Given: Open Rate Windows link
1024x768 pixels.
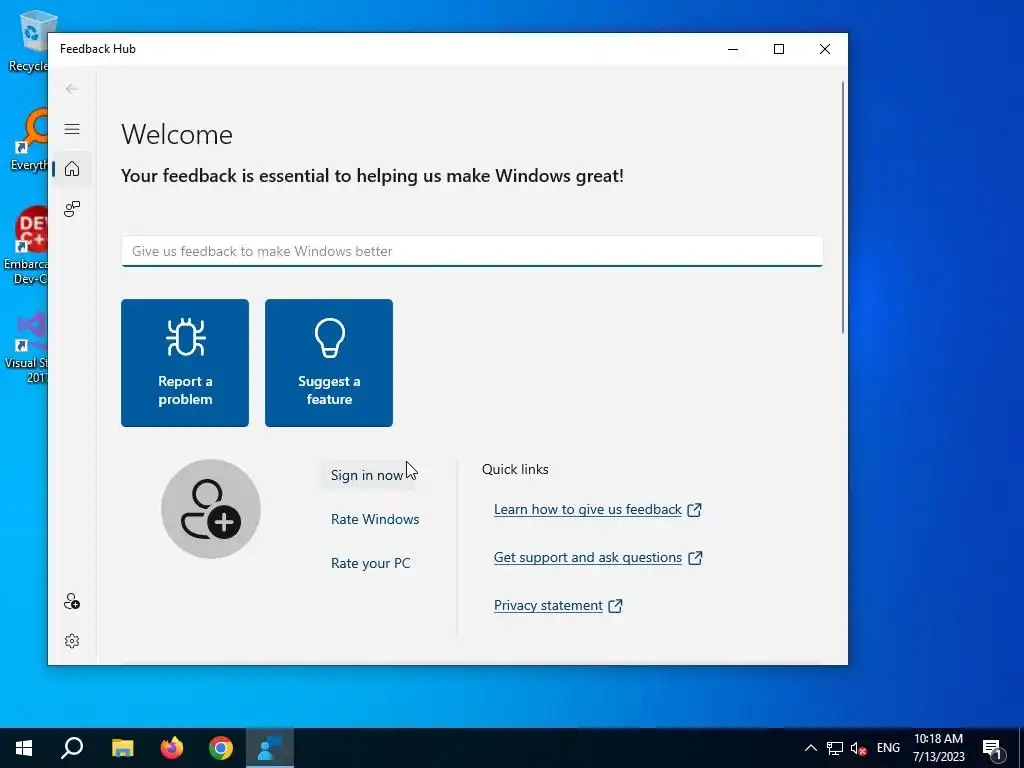Looking at the screenshot, I should point(375,519).
